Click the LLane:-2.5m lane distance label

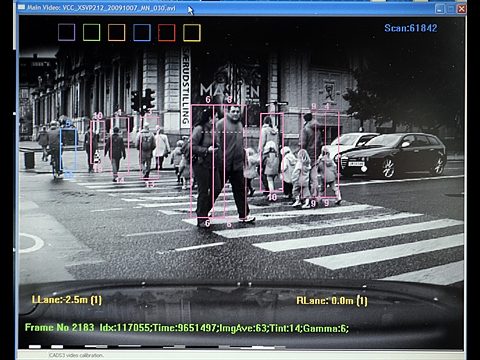(67, 300)
